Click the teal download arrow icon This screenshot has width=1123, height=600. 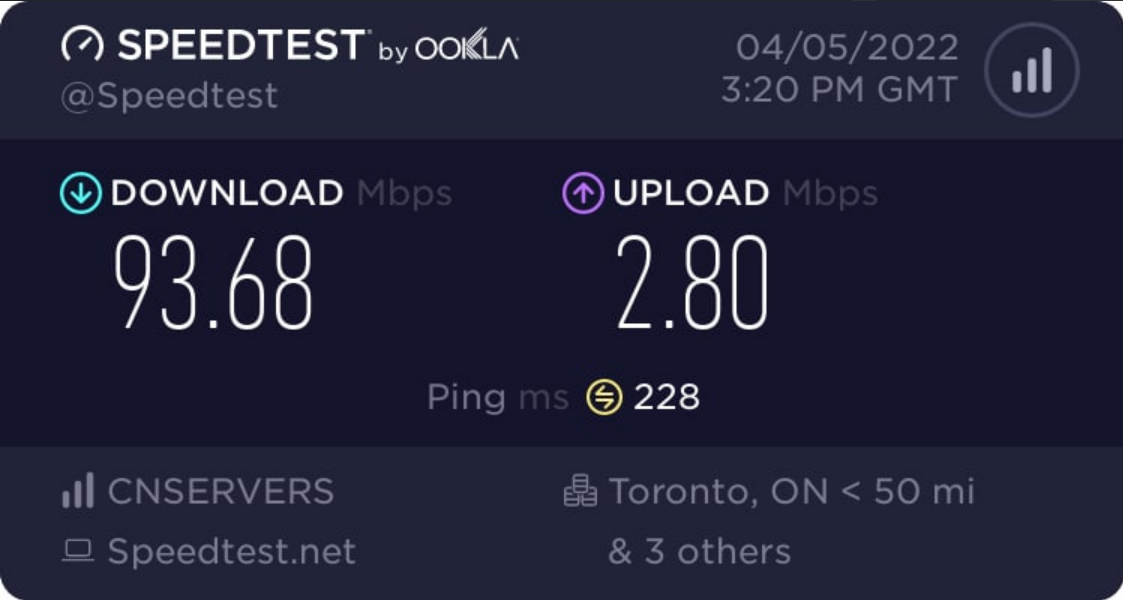click(x=81, y=194)
